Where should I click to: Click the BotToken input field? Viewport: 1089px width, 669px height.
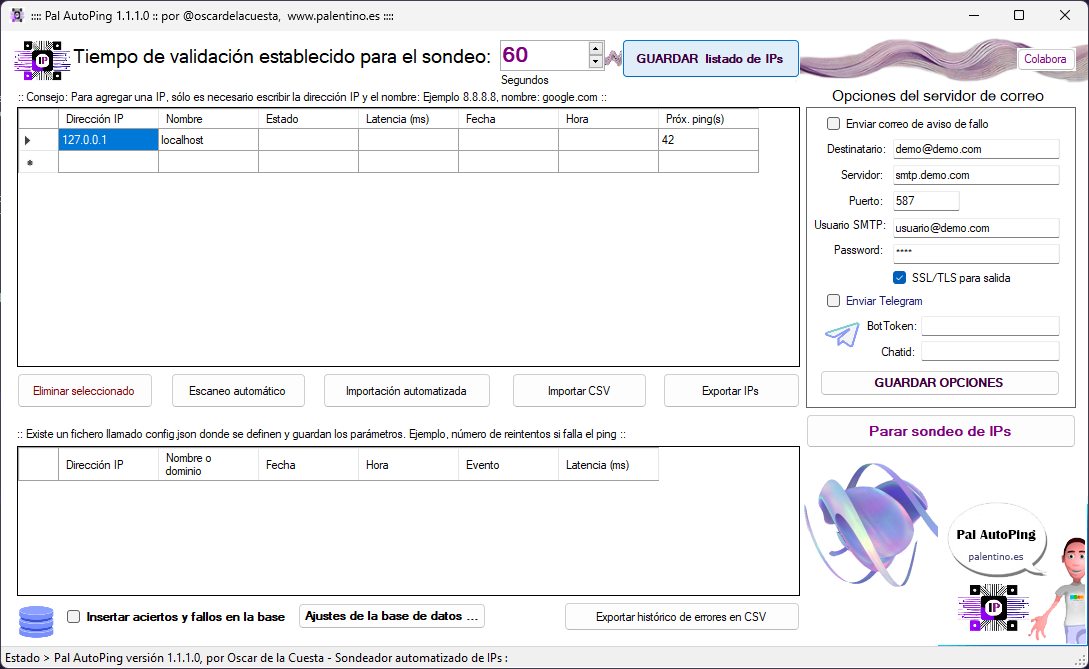989,326
